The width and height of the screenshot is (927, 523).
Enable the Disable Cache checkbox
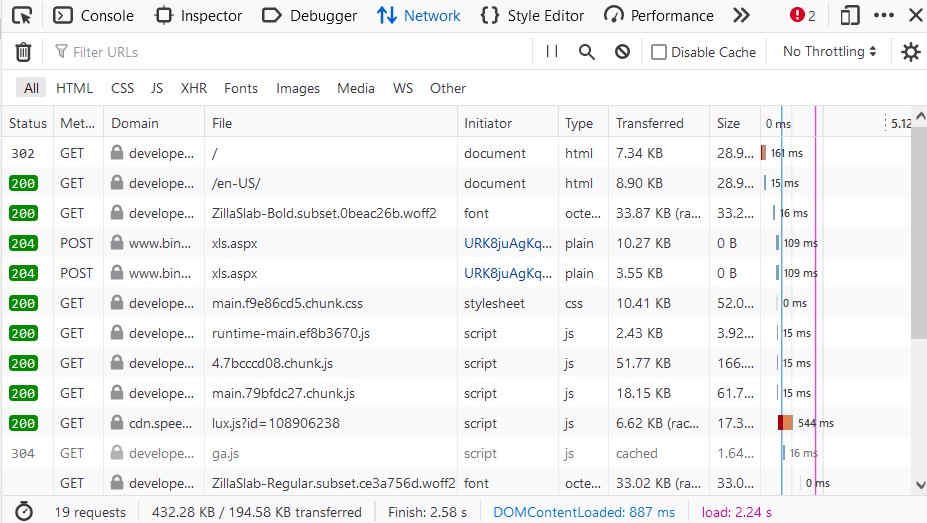[x=659, y=52]
